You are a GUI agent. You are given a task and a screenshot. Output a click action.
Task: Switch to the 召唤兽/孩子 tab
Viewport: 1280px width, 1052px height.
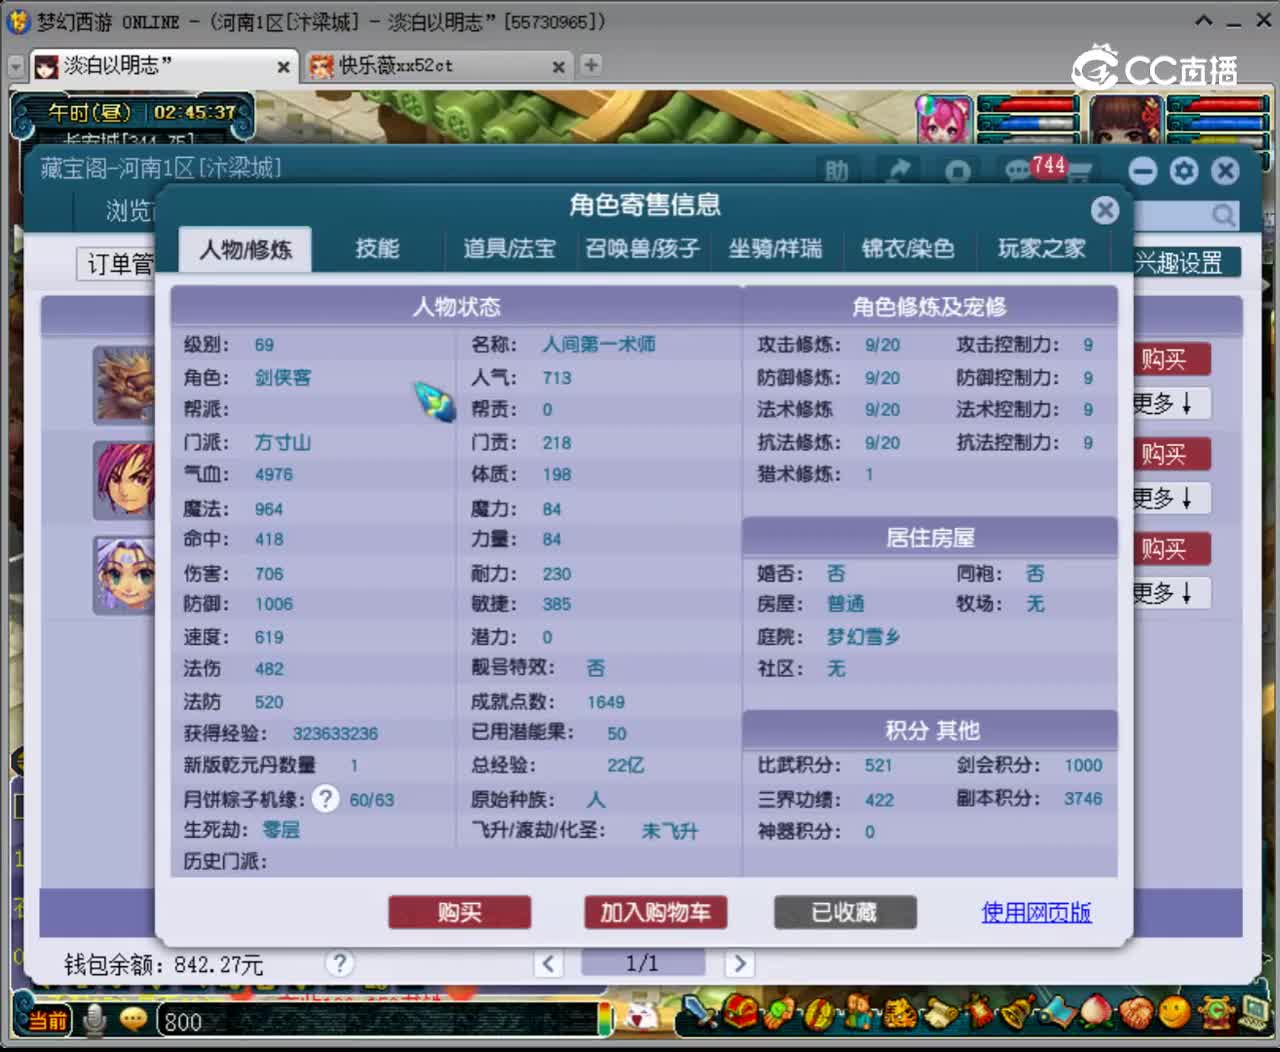642,248
